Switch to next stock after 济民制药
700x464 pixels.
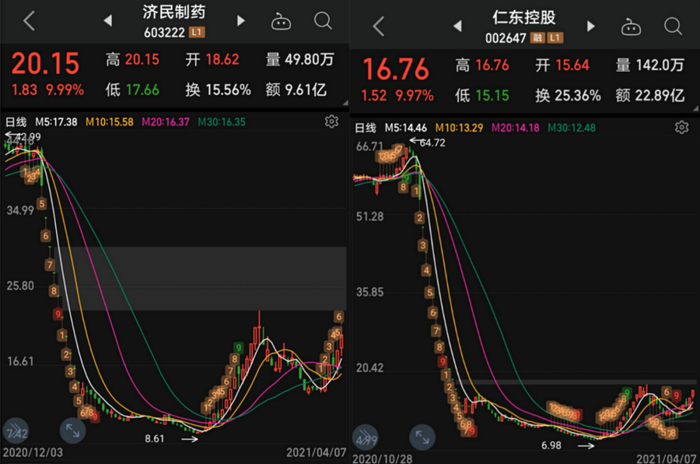pos(241,21)
